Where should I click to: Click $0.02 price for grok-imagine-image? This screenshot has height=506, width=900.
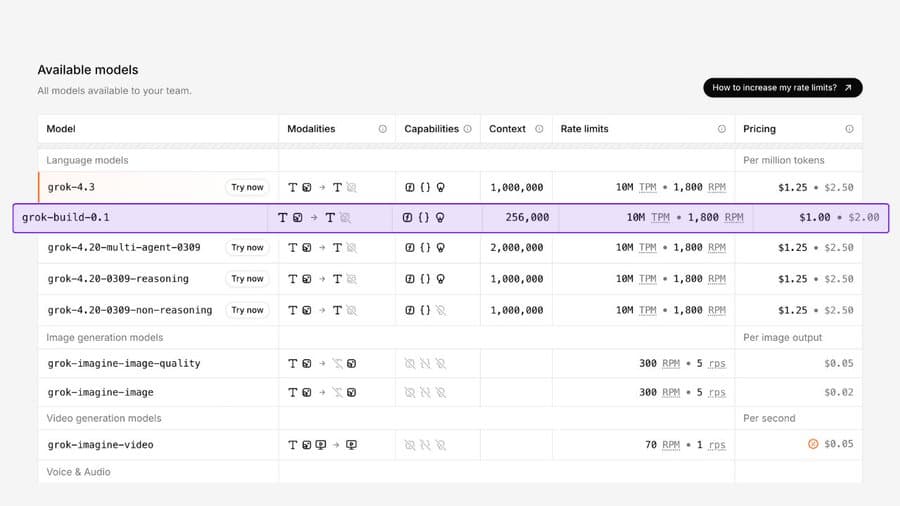839,392
